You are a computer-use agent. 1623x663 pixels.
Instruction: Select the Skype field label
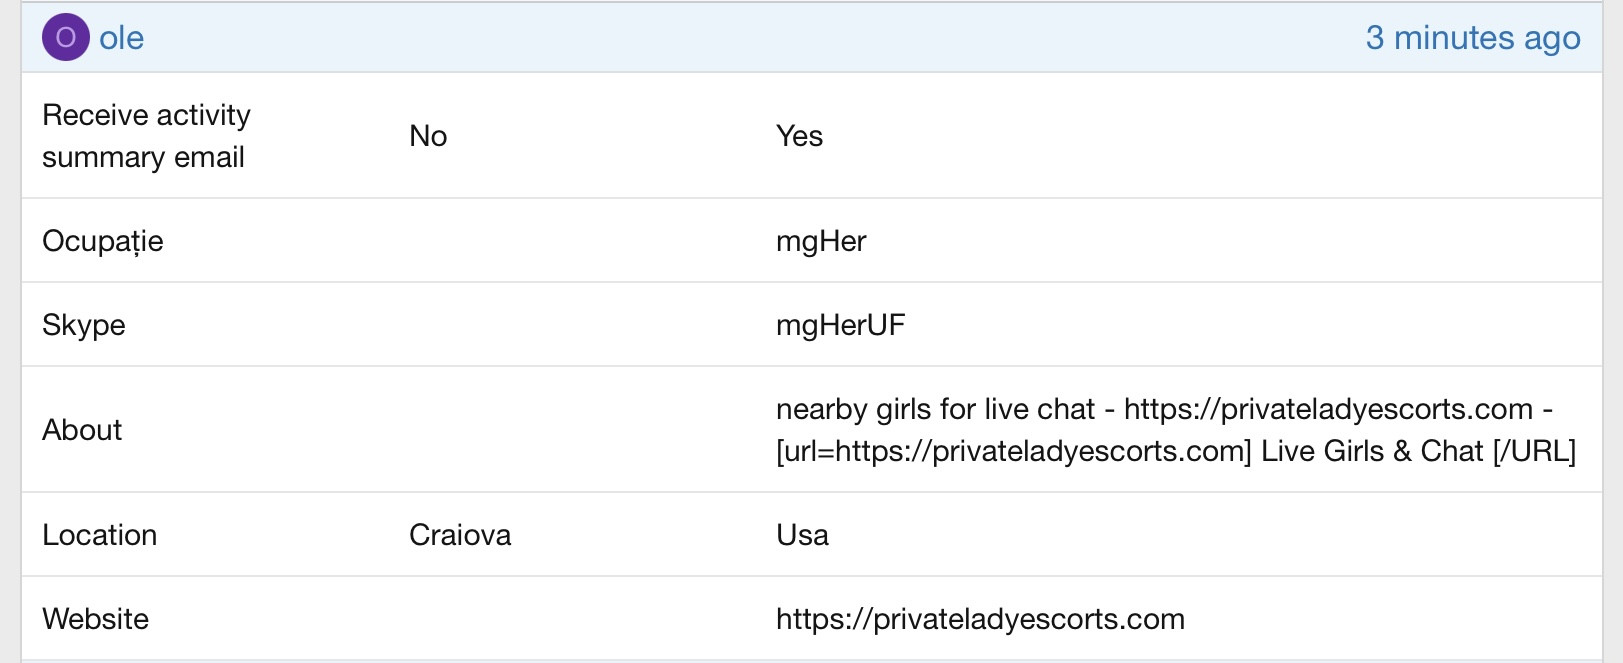(84, 325)
